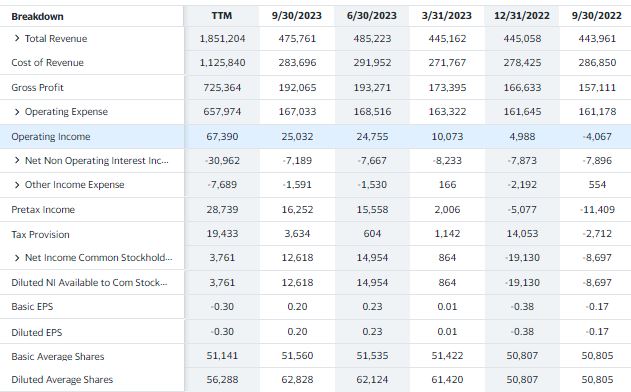
Task: Click the 12/31/2022 column header
Action: (522, 16)
